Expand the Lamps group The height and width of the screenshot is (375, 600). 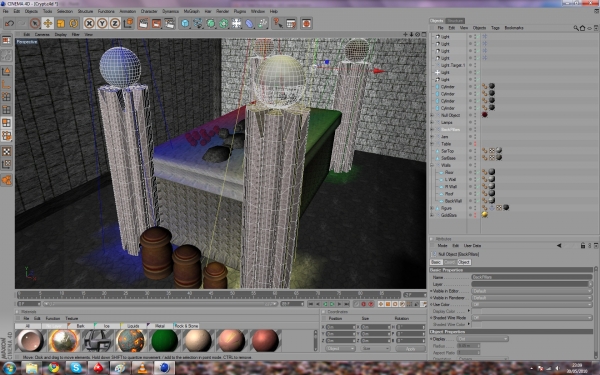432,122
